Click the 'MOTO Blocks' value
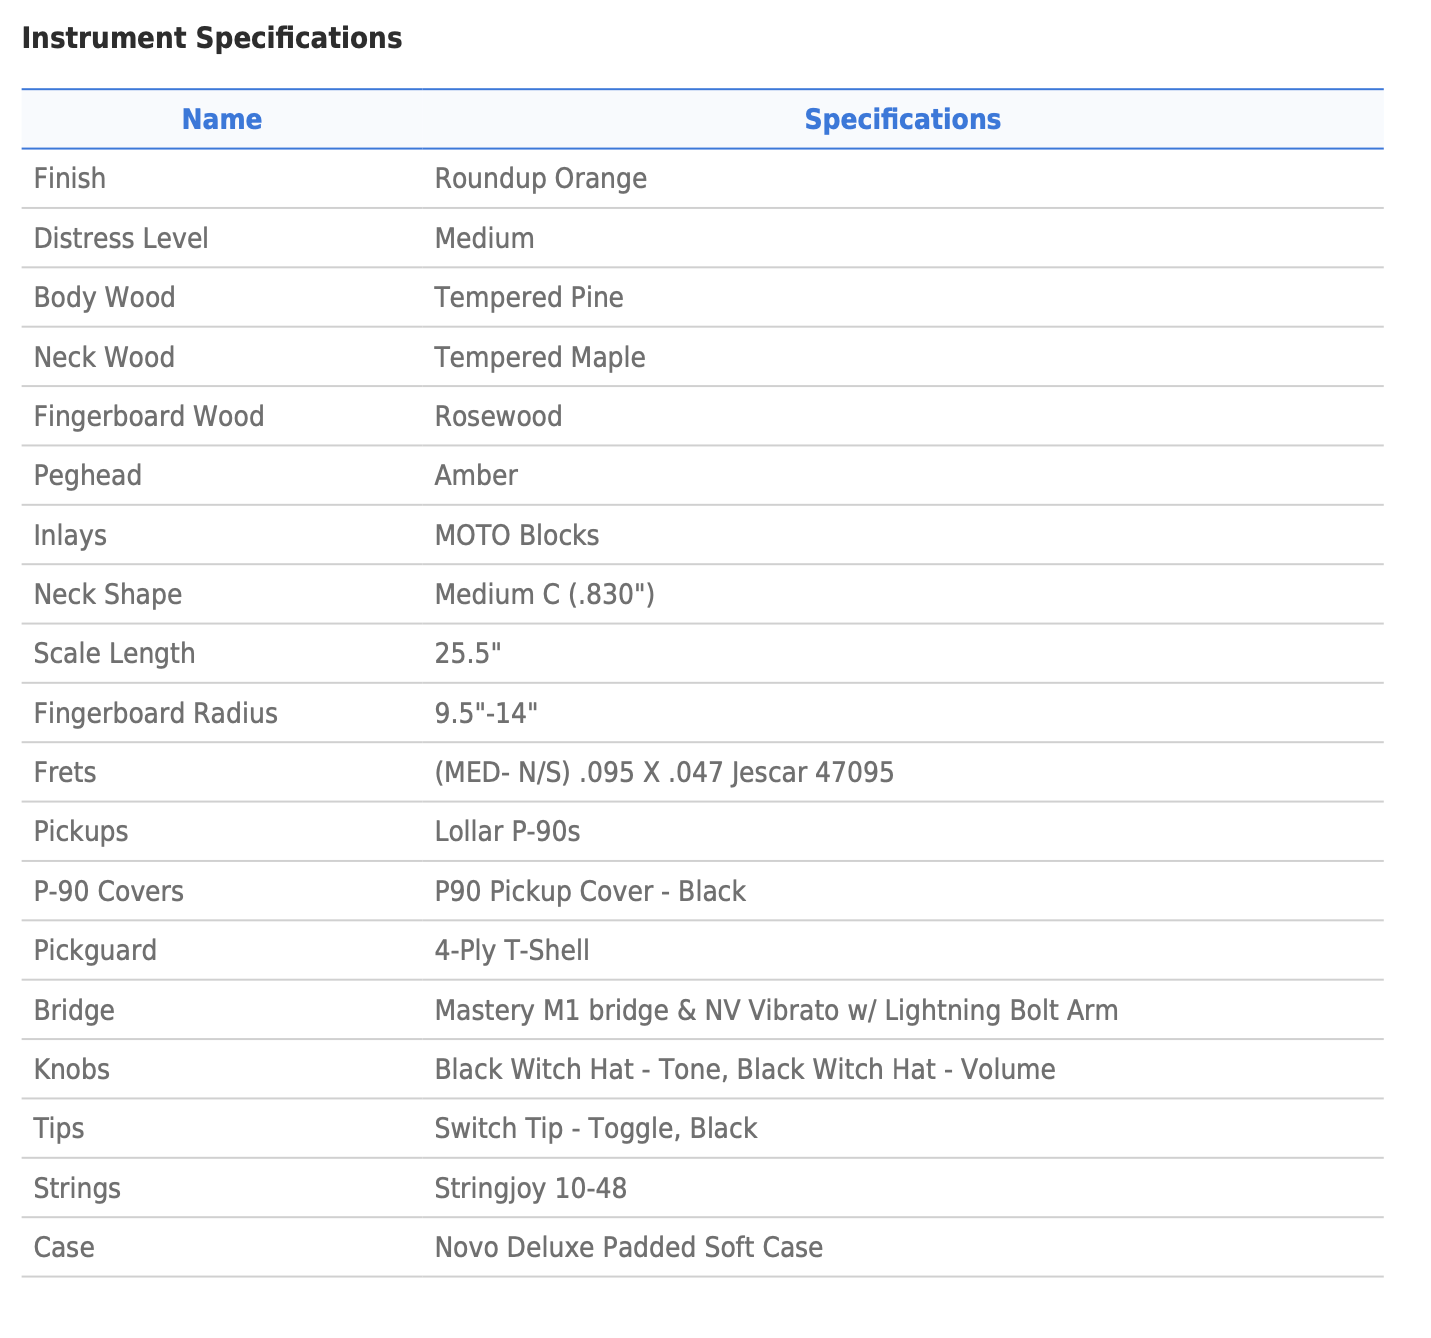Image resolution: width=1431 pixels, height=1338 pixels. pyautogui.click(x=517, y=535)
